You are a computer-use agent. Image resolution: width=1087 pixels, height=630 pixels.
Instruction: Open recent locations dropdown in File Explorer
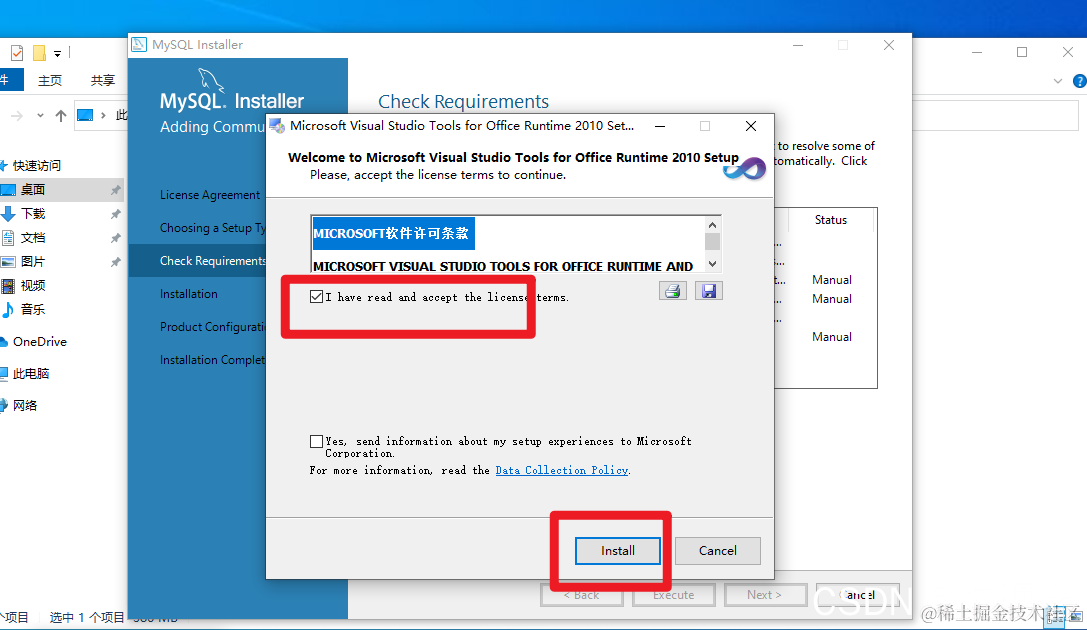pos(40,116)
